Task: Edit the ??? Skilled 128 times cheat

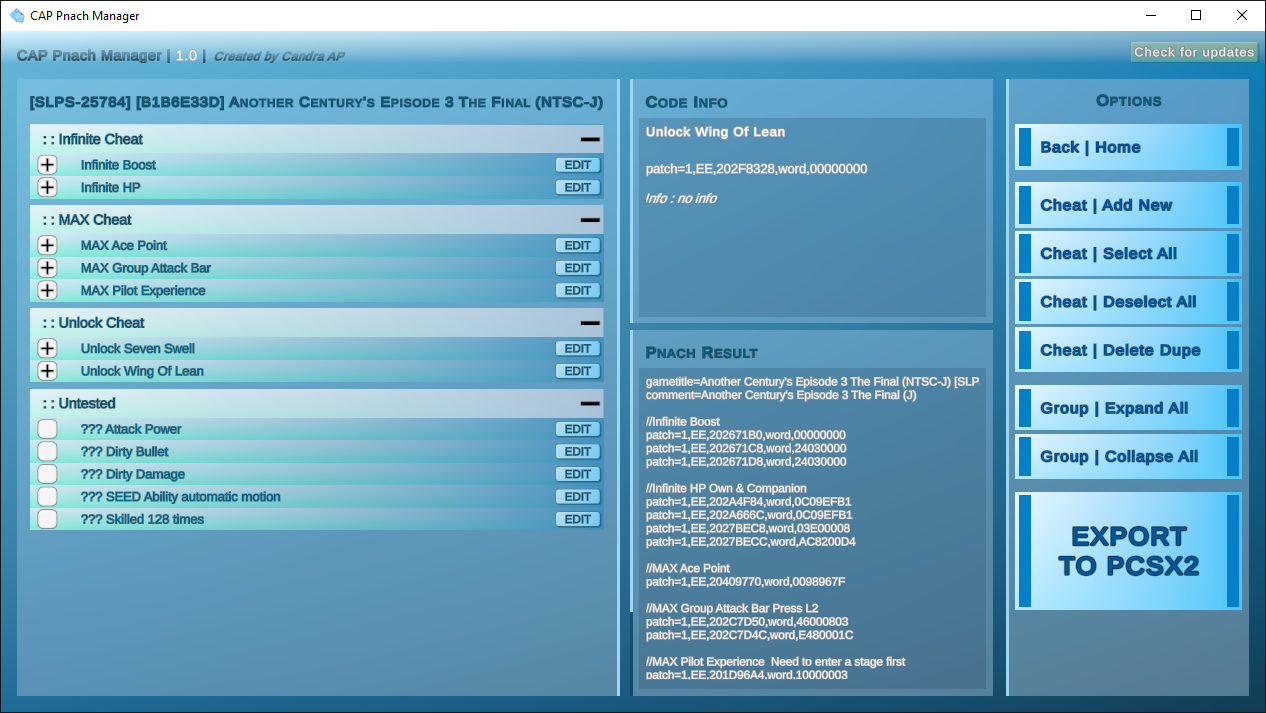Action: (578, 519)
